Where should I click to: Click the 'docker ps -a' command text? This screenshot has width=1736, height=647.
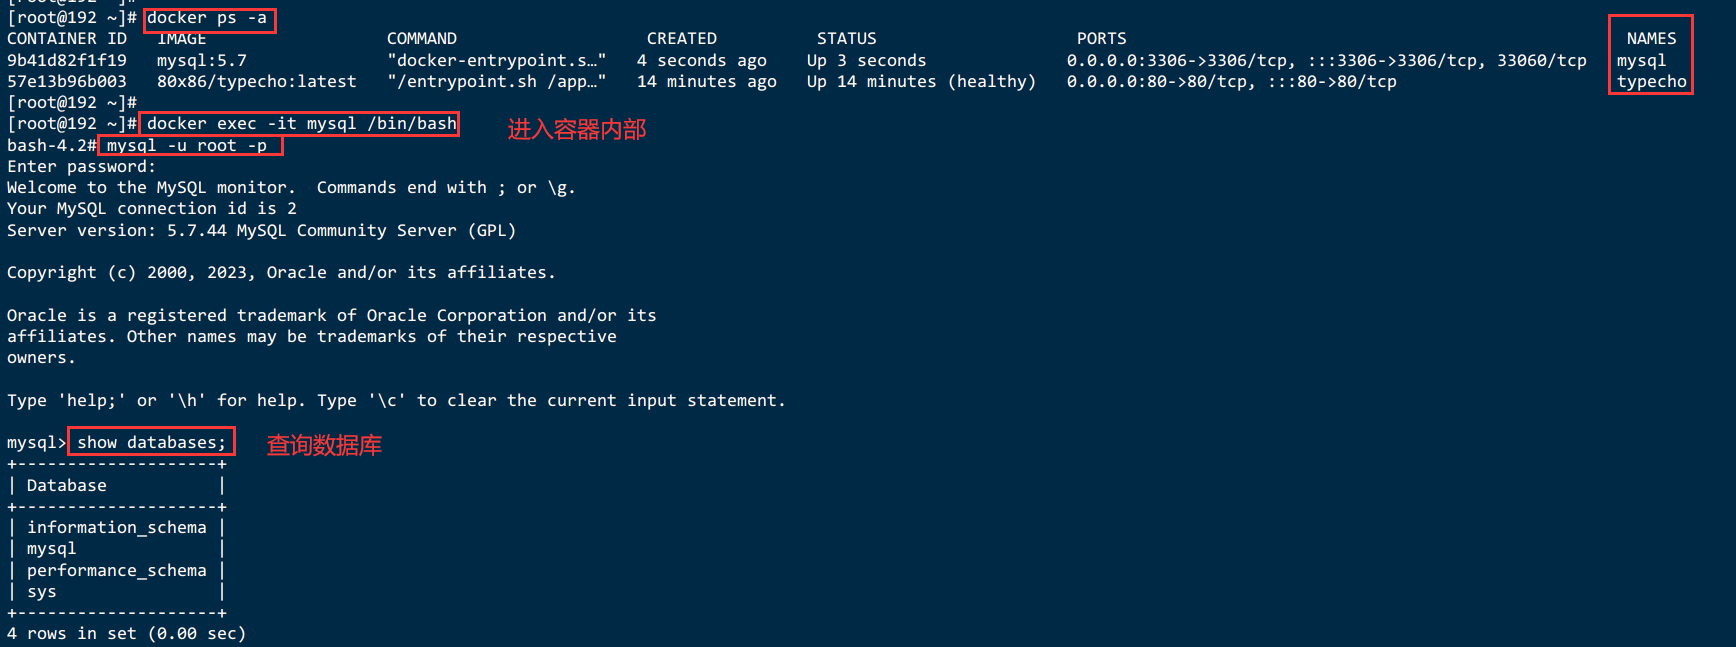coord(207,18)
